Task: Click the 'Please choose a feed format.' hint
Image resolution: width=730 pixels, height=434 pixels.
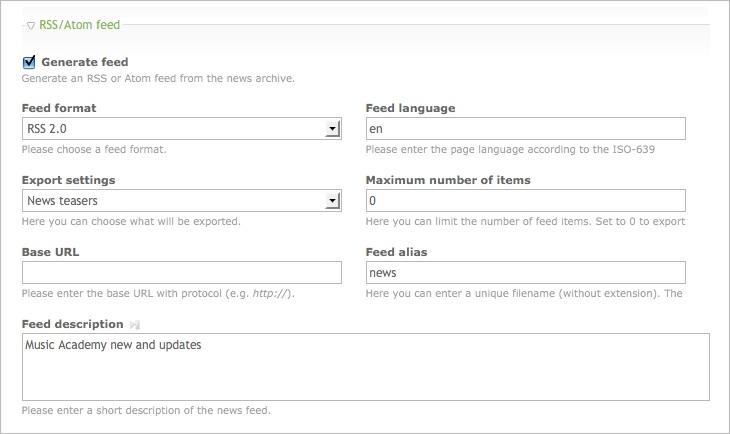Action: 94,149
